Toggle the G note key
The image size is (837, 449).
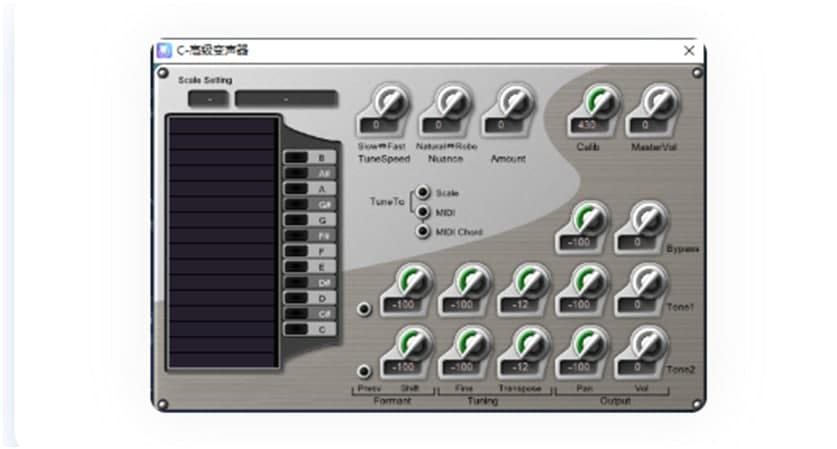310,219
